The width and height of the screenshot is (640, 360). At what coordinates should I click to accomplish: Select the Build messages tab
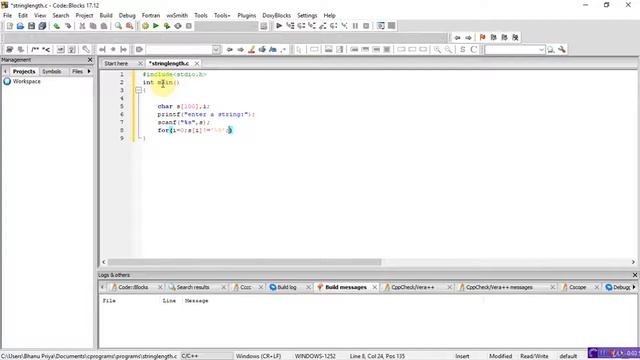click(x=346, y=287)
